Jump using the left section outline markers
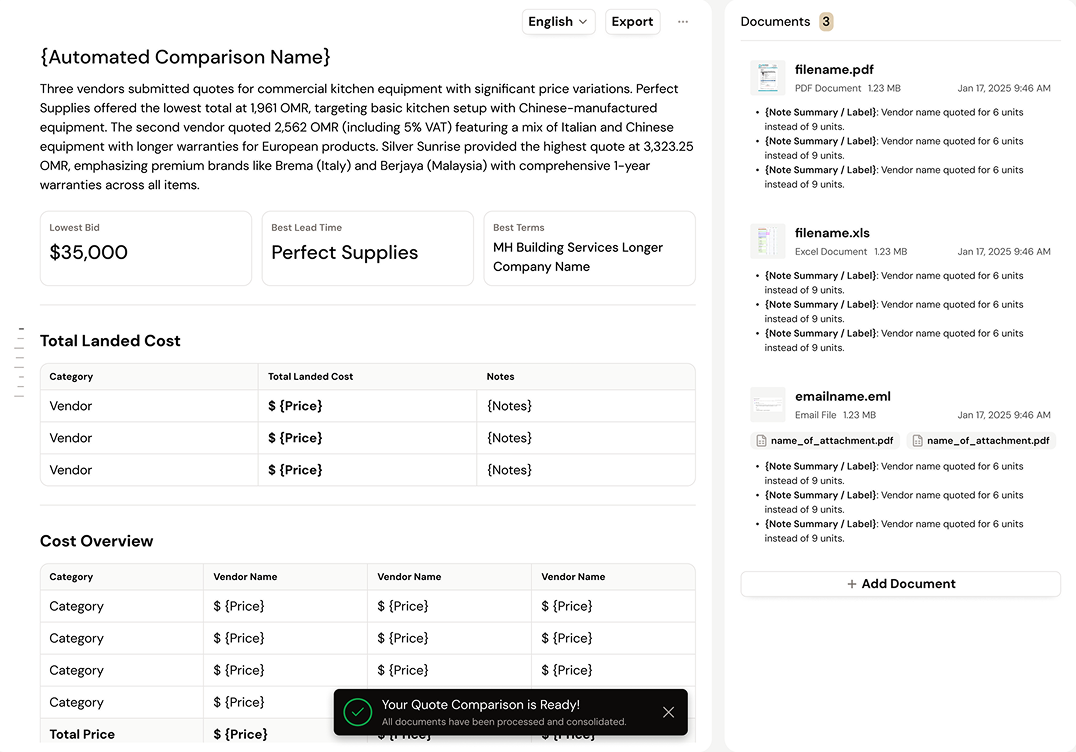Screen dimensions: 1076x752 pyautogui.click(x=20, y=362)
